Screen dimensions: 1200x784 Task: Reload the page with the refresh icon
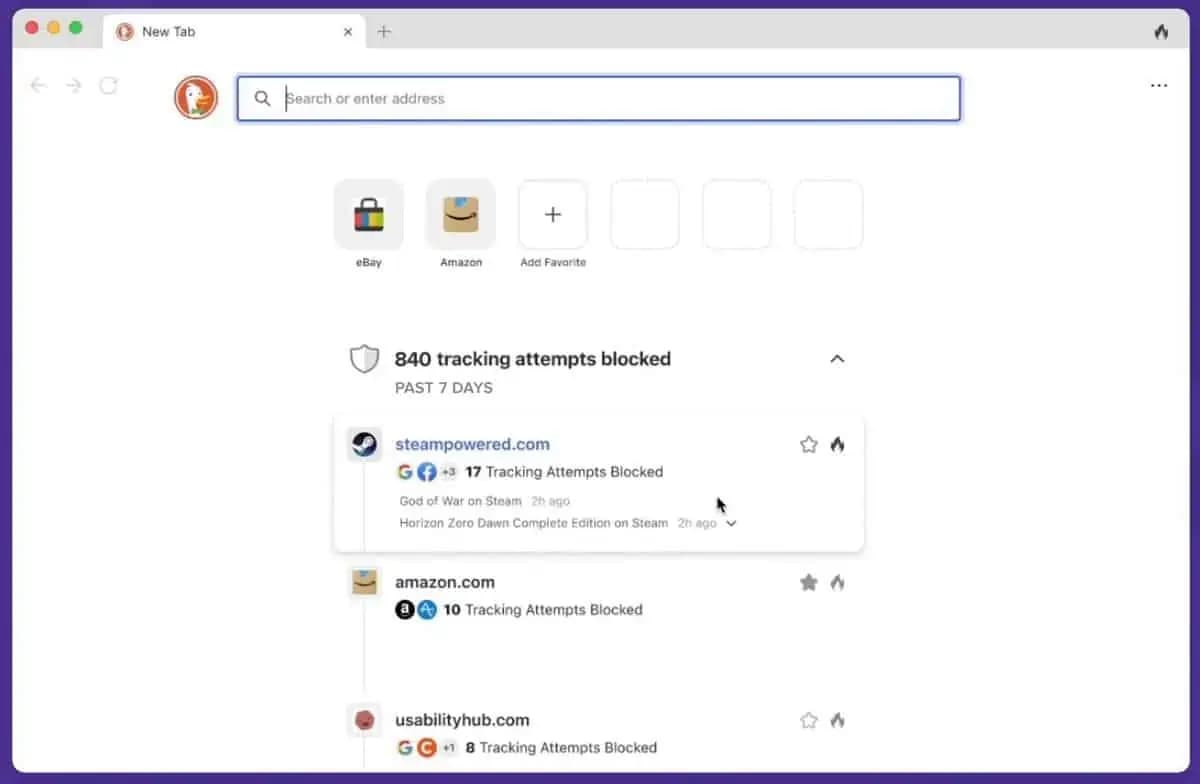108,85
